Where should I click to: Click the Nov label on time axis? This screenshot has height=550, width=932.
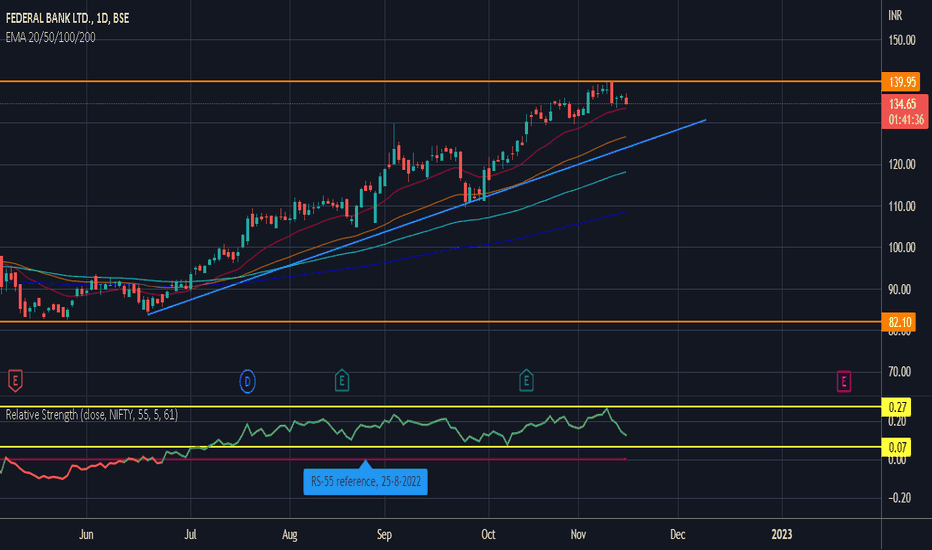pos(578,535)
